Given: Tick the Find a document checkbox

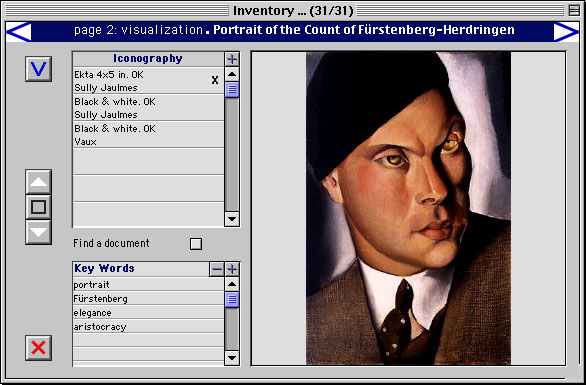Looking at the screenshot, I should click(x=196, y=244).
